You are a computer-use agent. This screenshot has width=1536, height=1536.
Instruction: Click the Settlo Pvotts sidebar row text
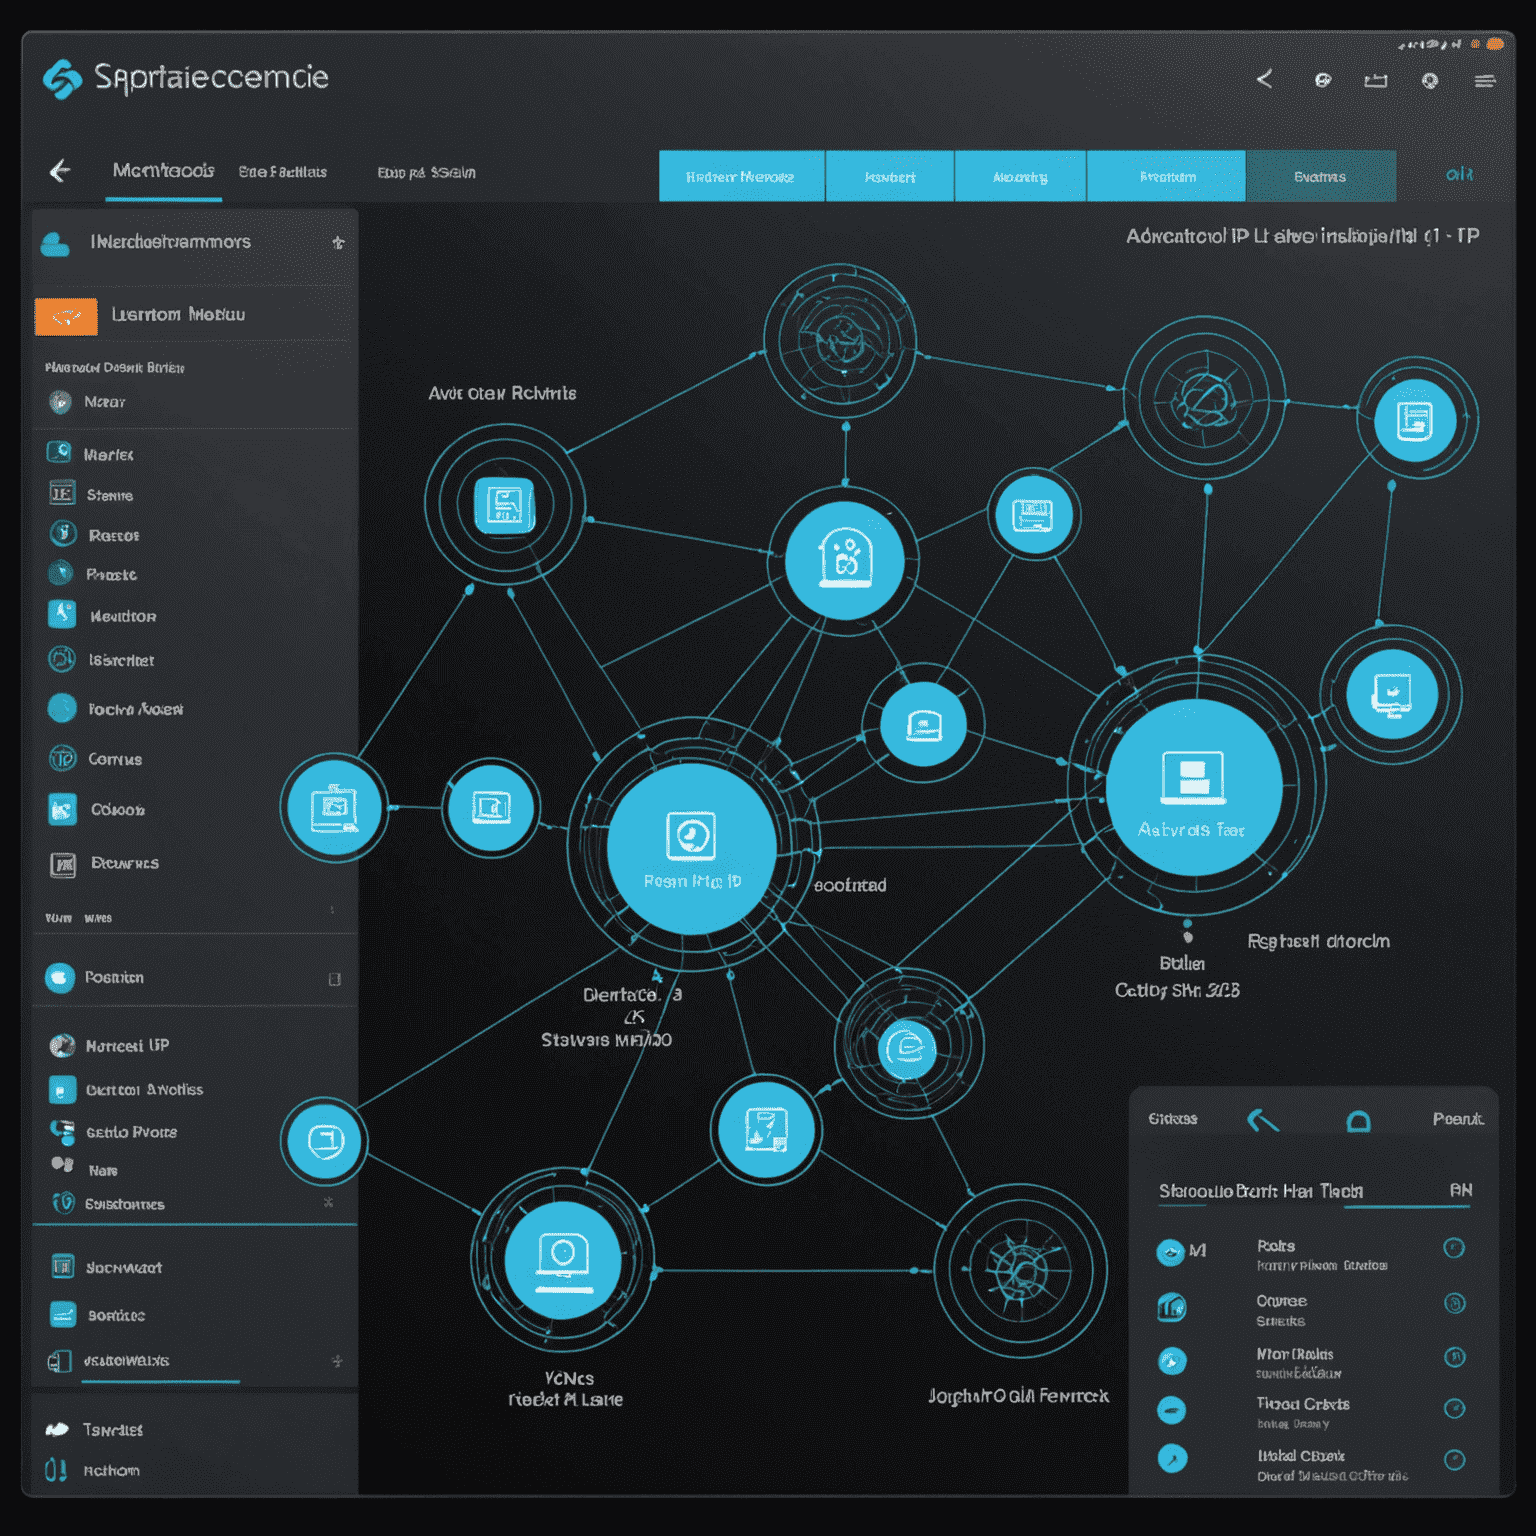(x=131, y=1132)
